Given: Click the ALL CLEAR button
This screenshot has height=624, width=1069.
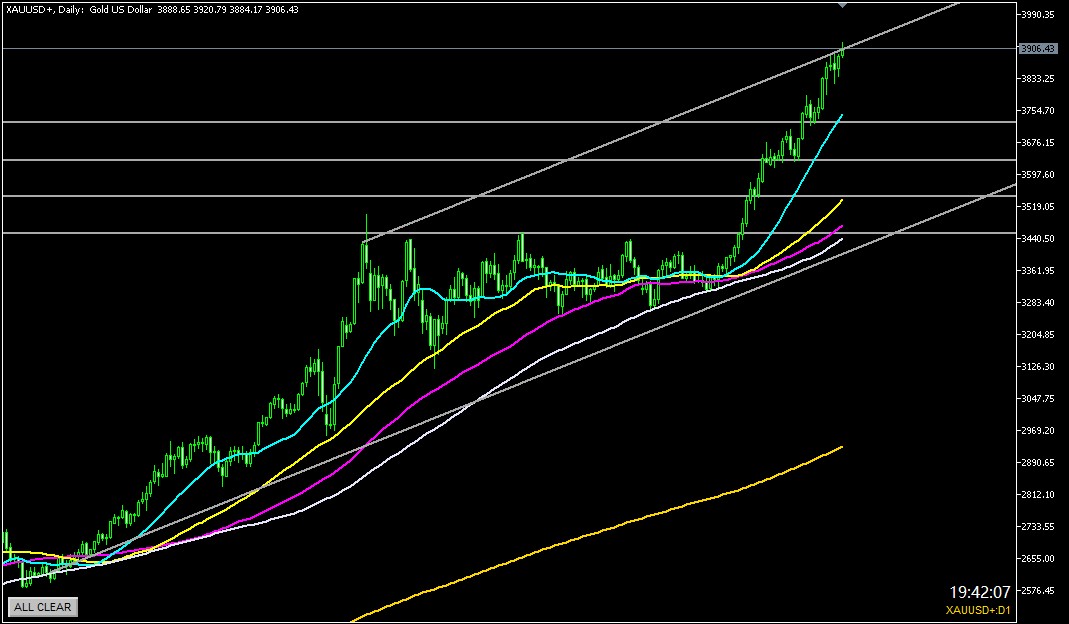Looking at the screenshot, I should tap(42, 607).
